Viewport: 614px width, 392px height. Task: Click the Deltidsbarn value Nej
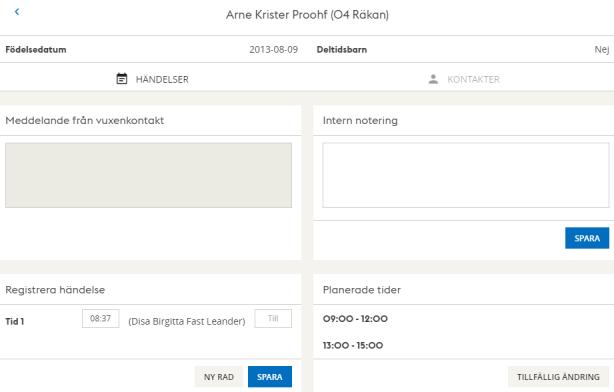[x=601, y=50]
